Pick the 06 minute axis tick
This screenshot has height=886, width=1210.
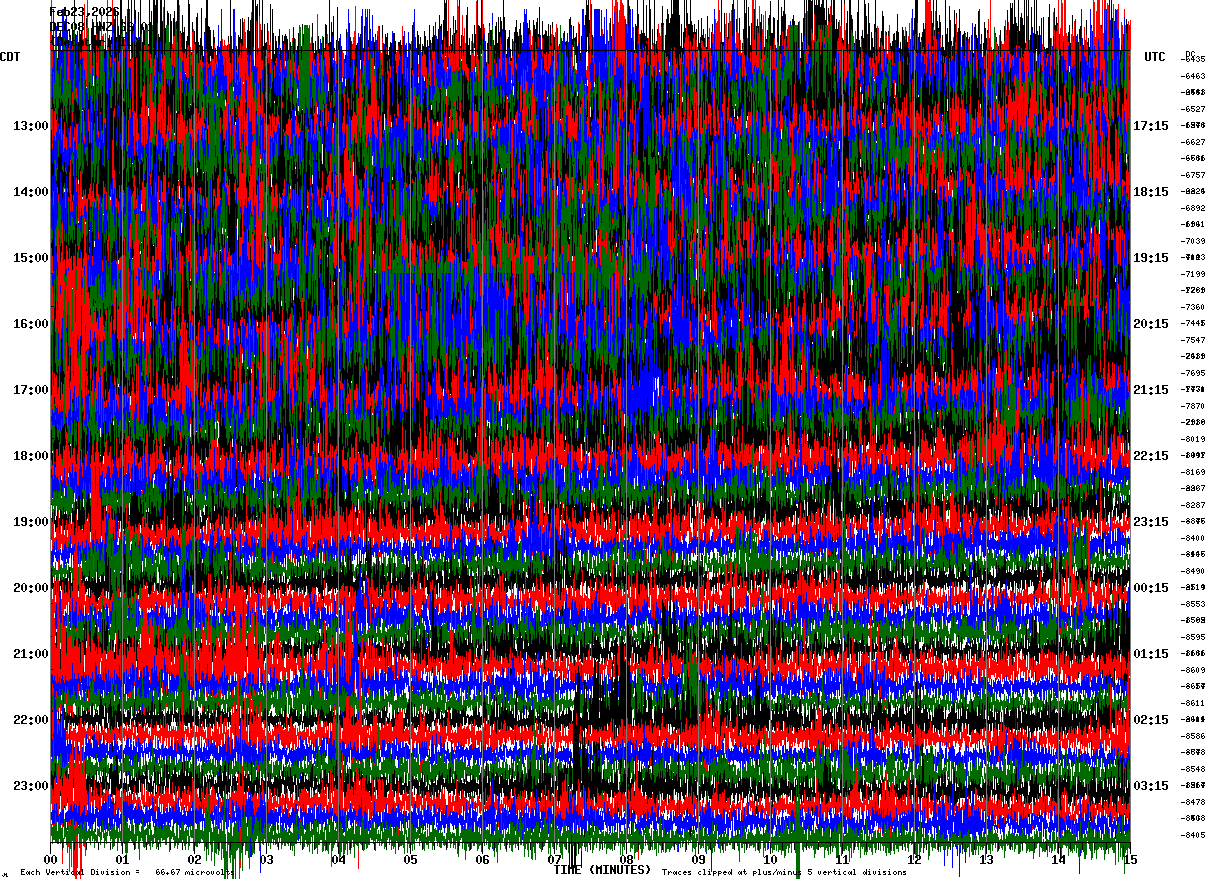coord(483,860)
